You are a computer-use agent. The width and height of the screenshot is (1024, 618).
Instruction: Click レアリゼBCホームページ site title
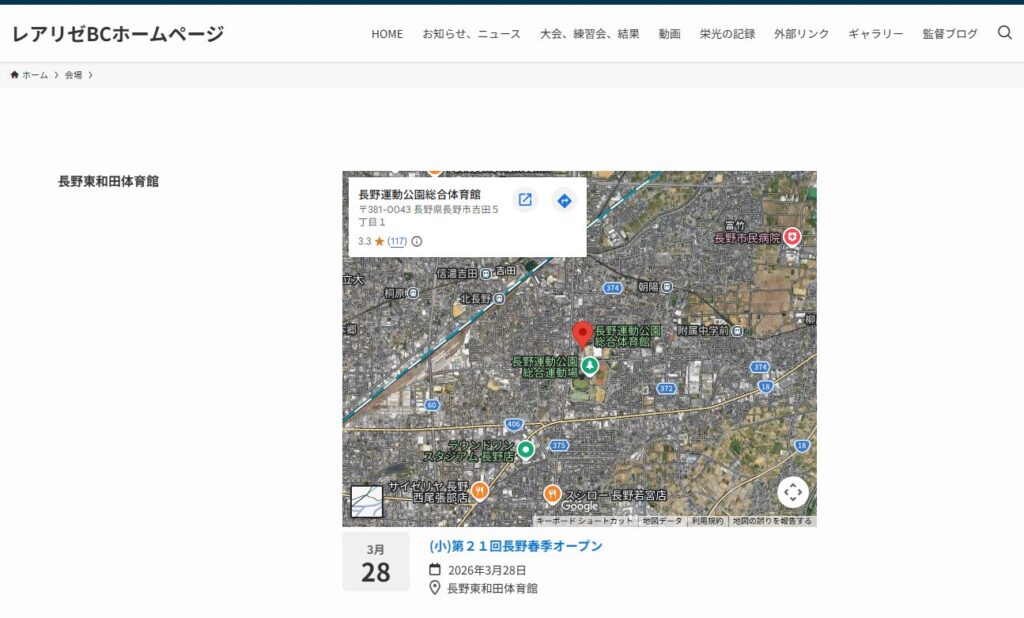tap(118, 34)
